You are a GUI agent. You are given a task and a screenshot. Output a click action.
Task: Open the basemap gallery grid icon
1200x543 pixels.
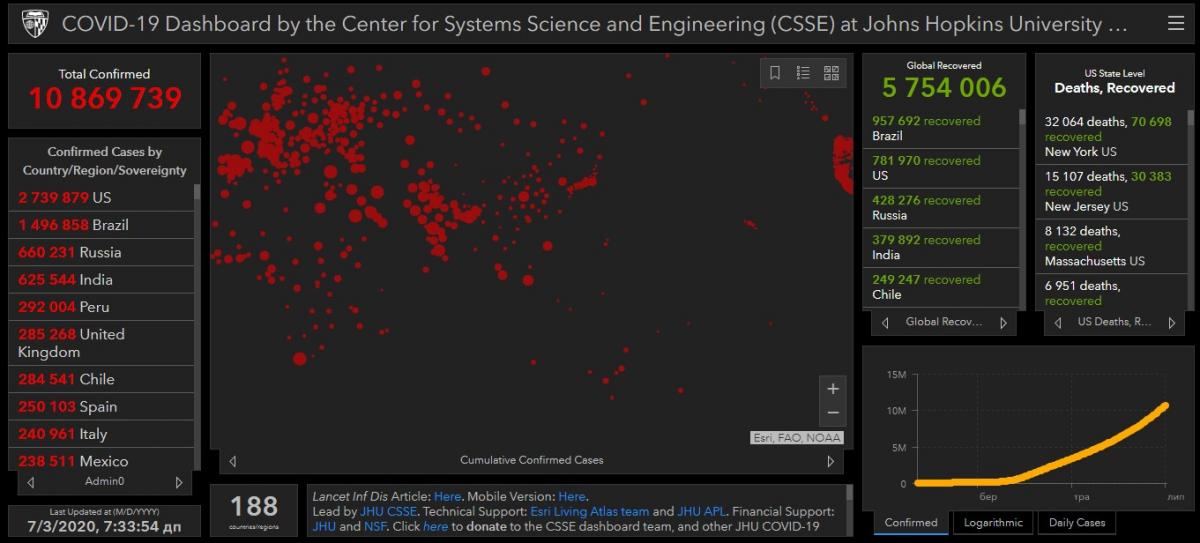pos(831,72)
